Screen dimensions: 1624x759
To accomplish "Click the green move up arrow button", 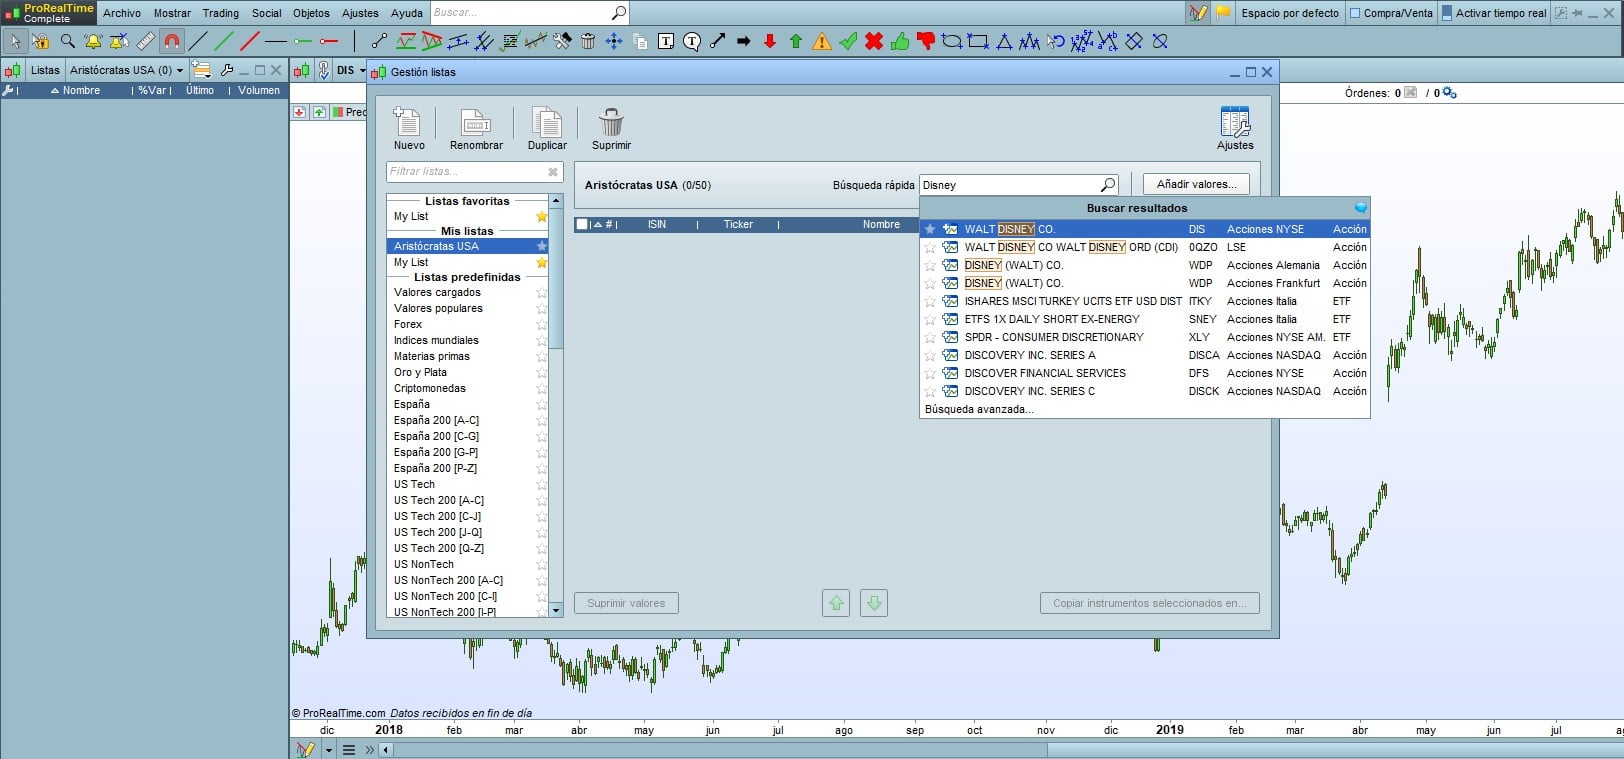I will point(836,603).
